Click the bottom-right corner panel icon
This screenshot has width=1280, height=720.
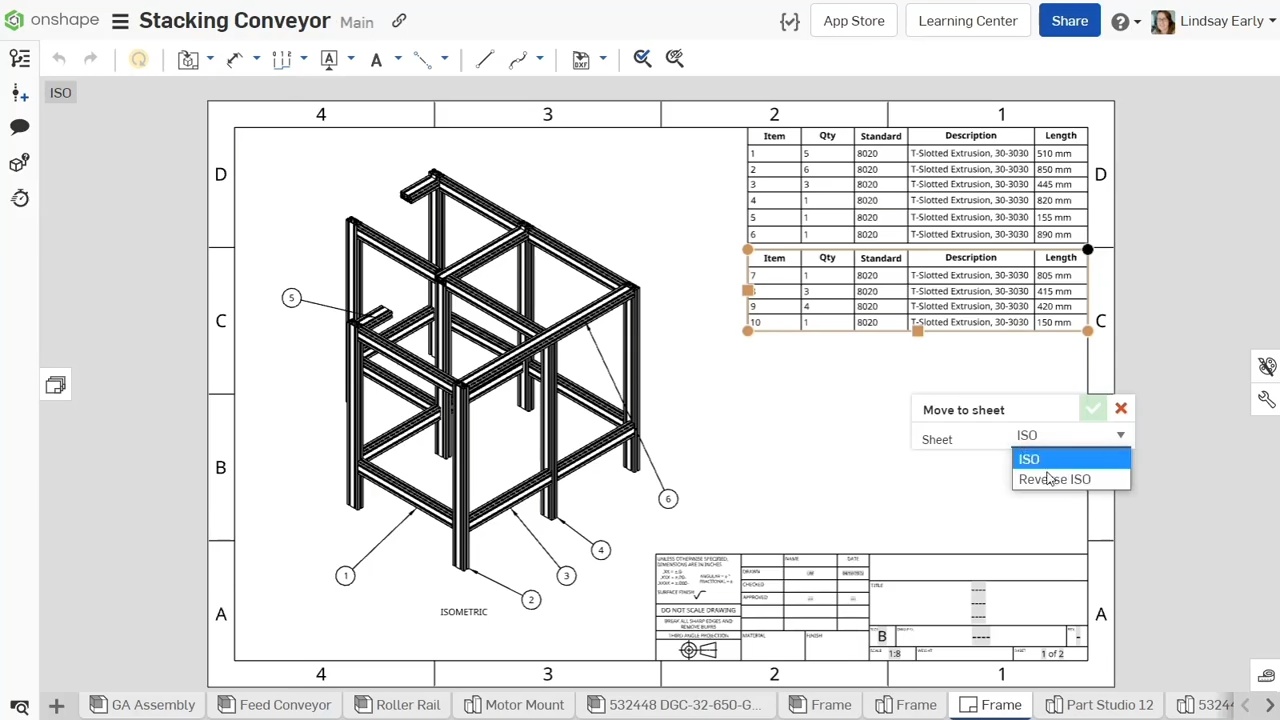point(1267,676)
